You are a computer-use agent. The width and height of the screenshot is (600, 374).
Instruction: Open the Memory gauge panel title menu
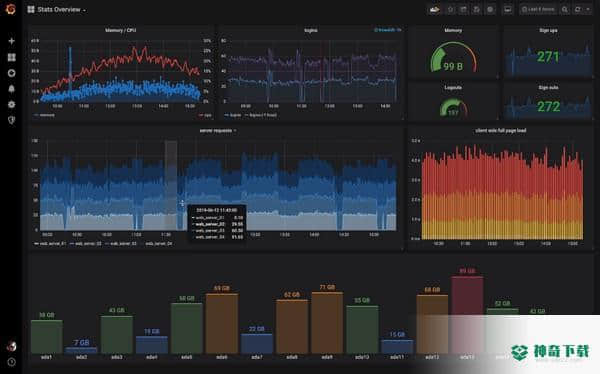click(x=453, y=30)
